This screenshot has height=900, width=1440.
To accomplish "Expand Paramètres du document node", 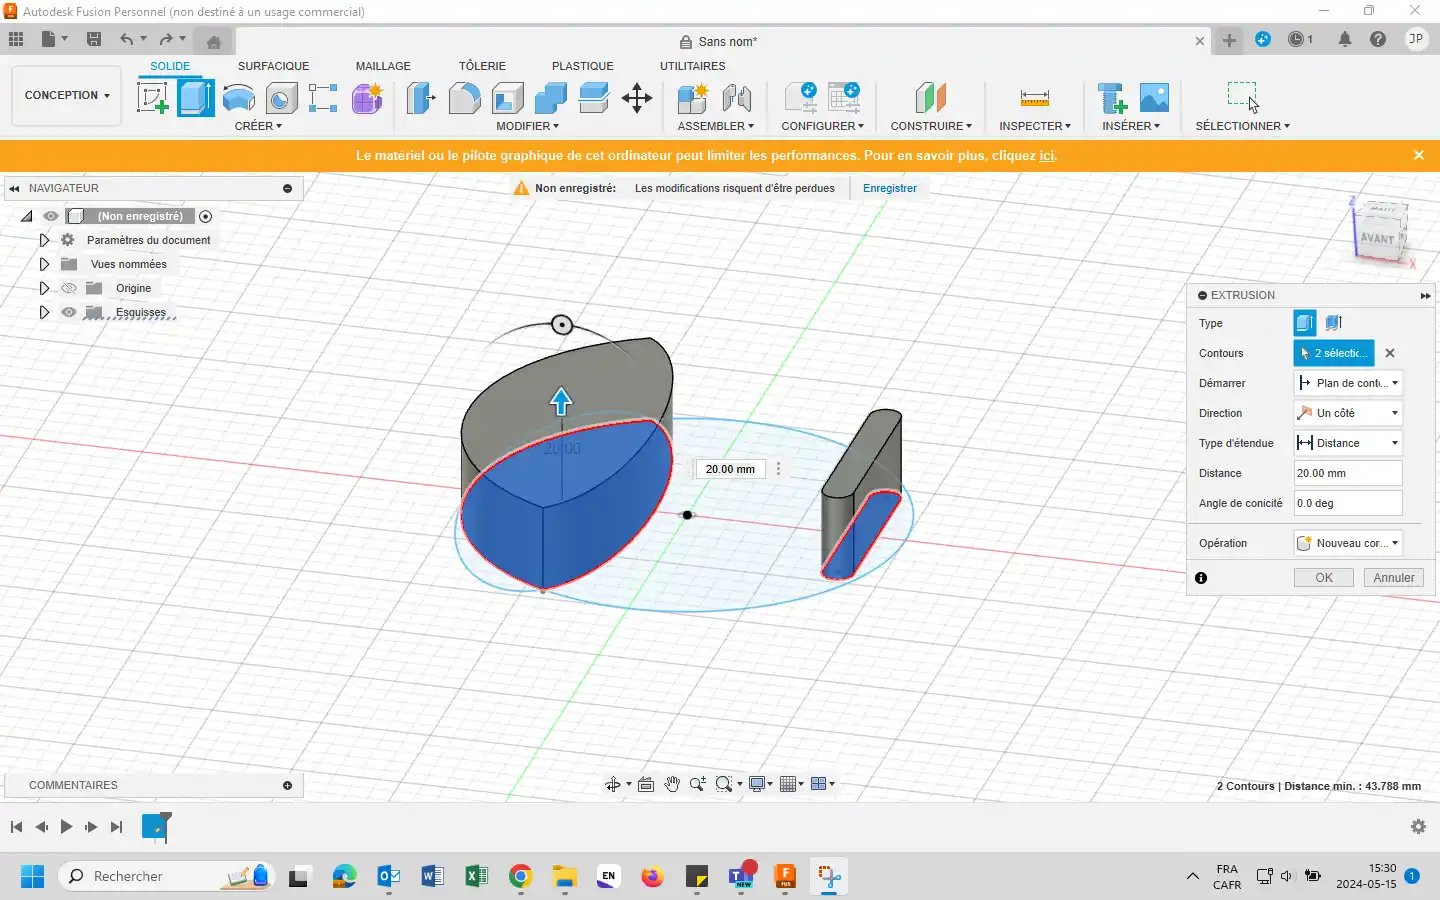I will pyautogui.click(x=44, y=240).
